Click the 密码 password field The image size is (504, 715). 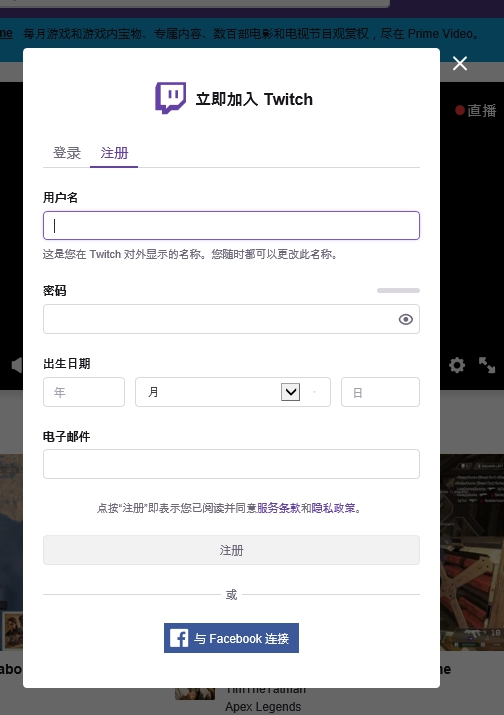click(x=231, y=319)
